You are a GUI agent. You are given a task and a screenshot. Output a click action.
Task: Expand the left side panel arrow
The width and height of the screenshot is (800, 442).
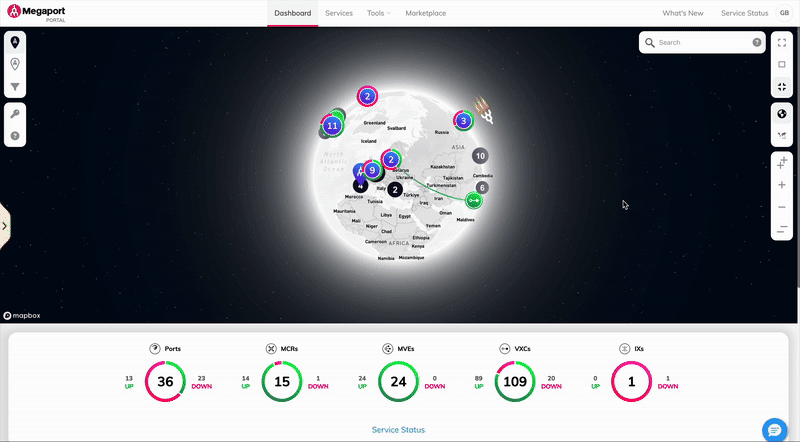(4, 226)
